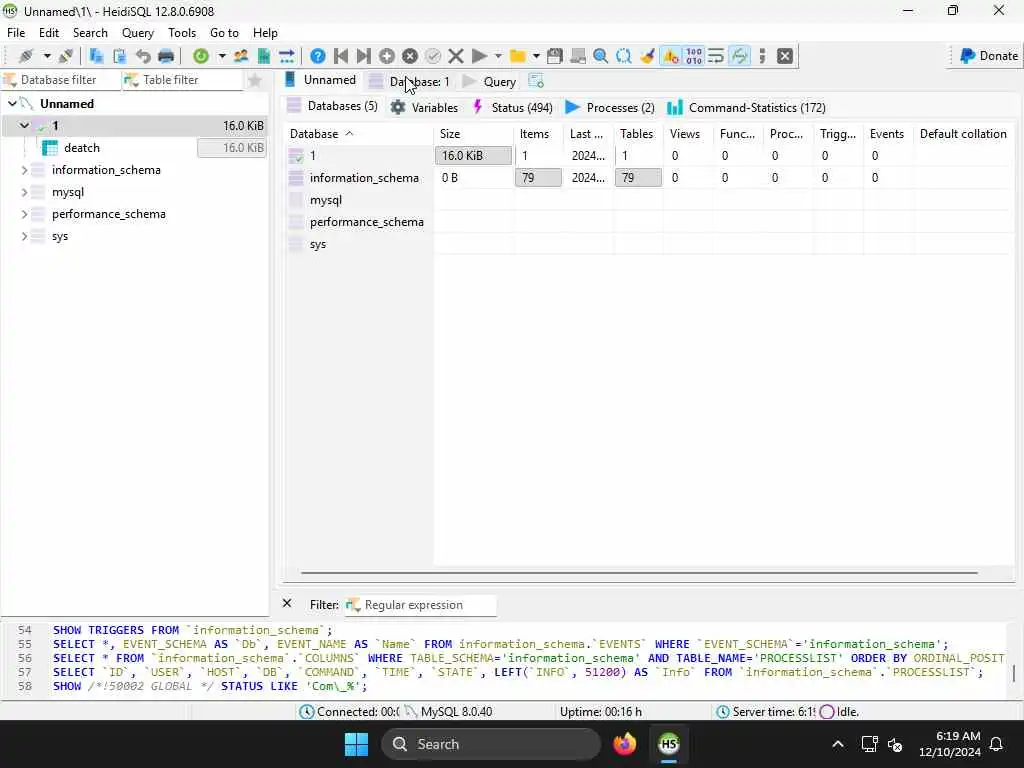This screenshot has width=1024, height=768.
Task: Collapse database 1 in the tree
Action: [24, 125]
